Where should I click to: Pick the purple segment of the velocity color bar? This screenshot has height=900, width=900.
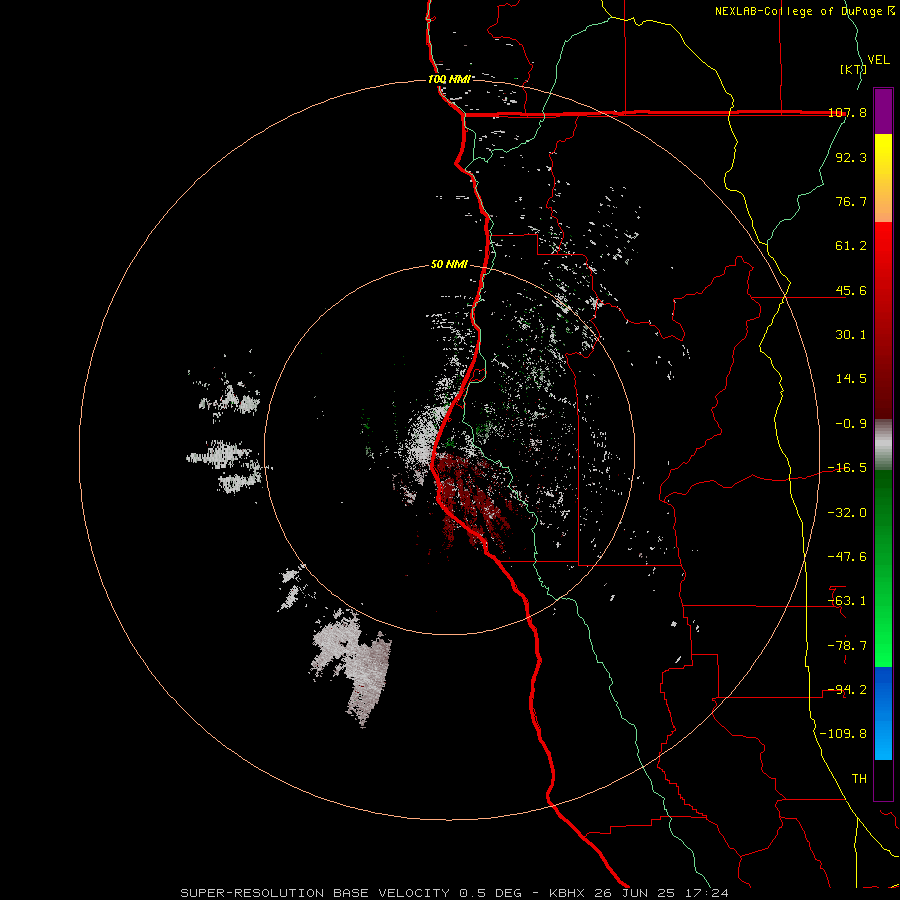tap(883, 111)
